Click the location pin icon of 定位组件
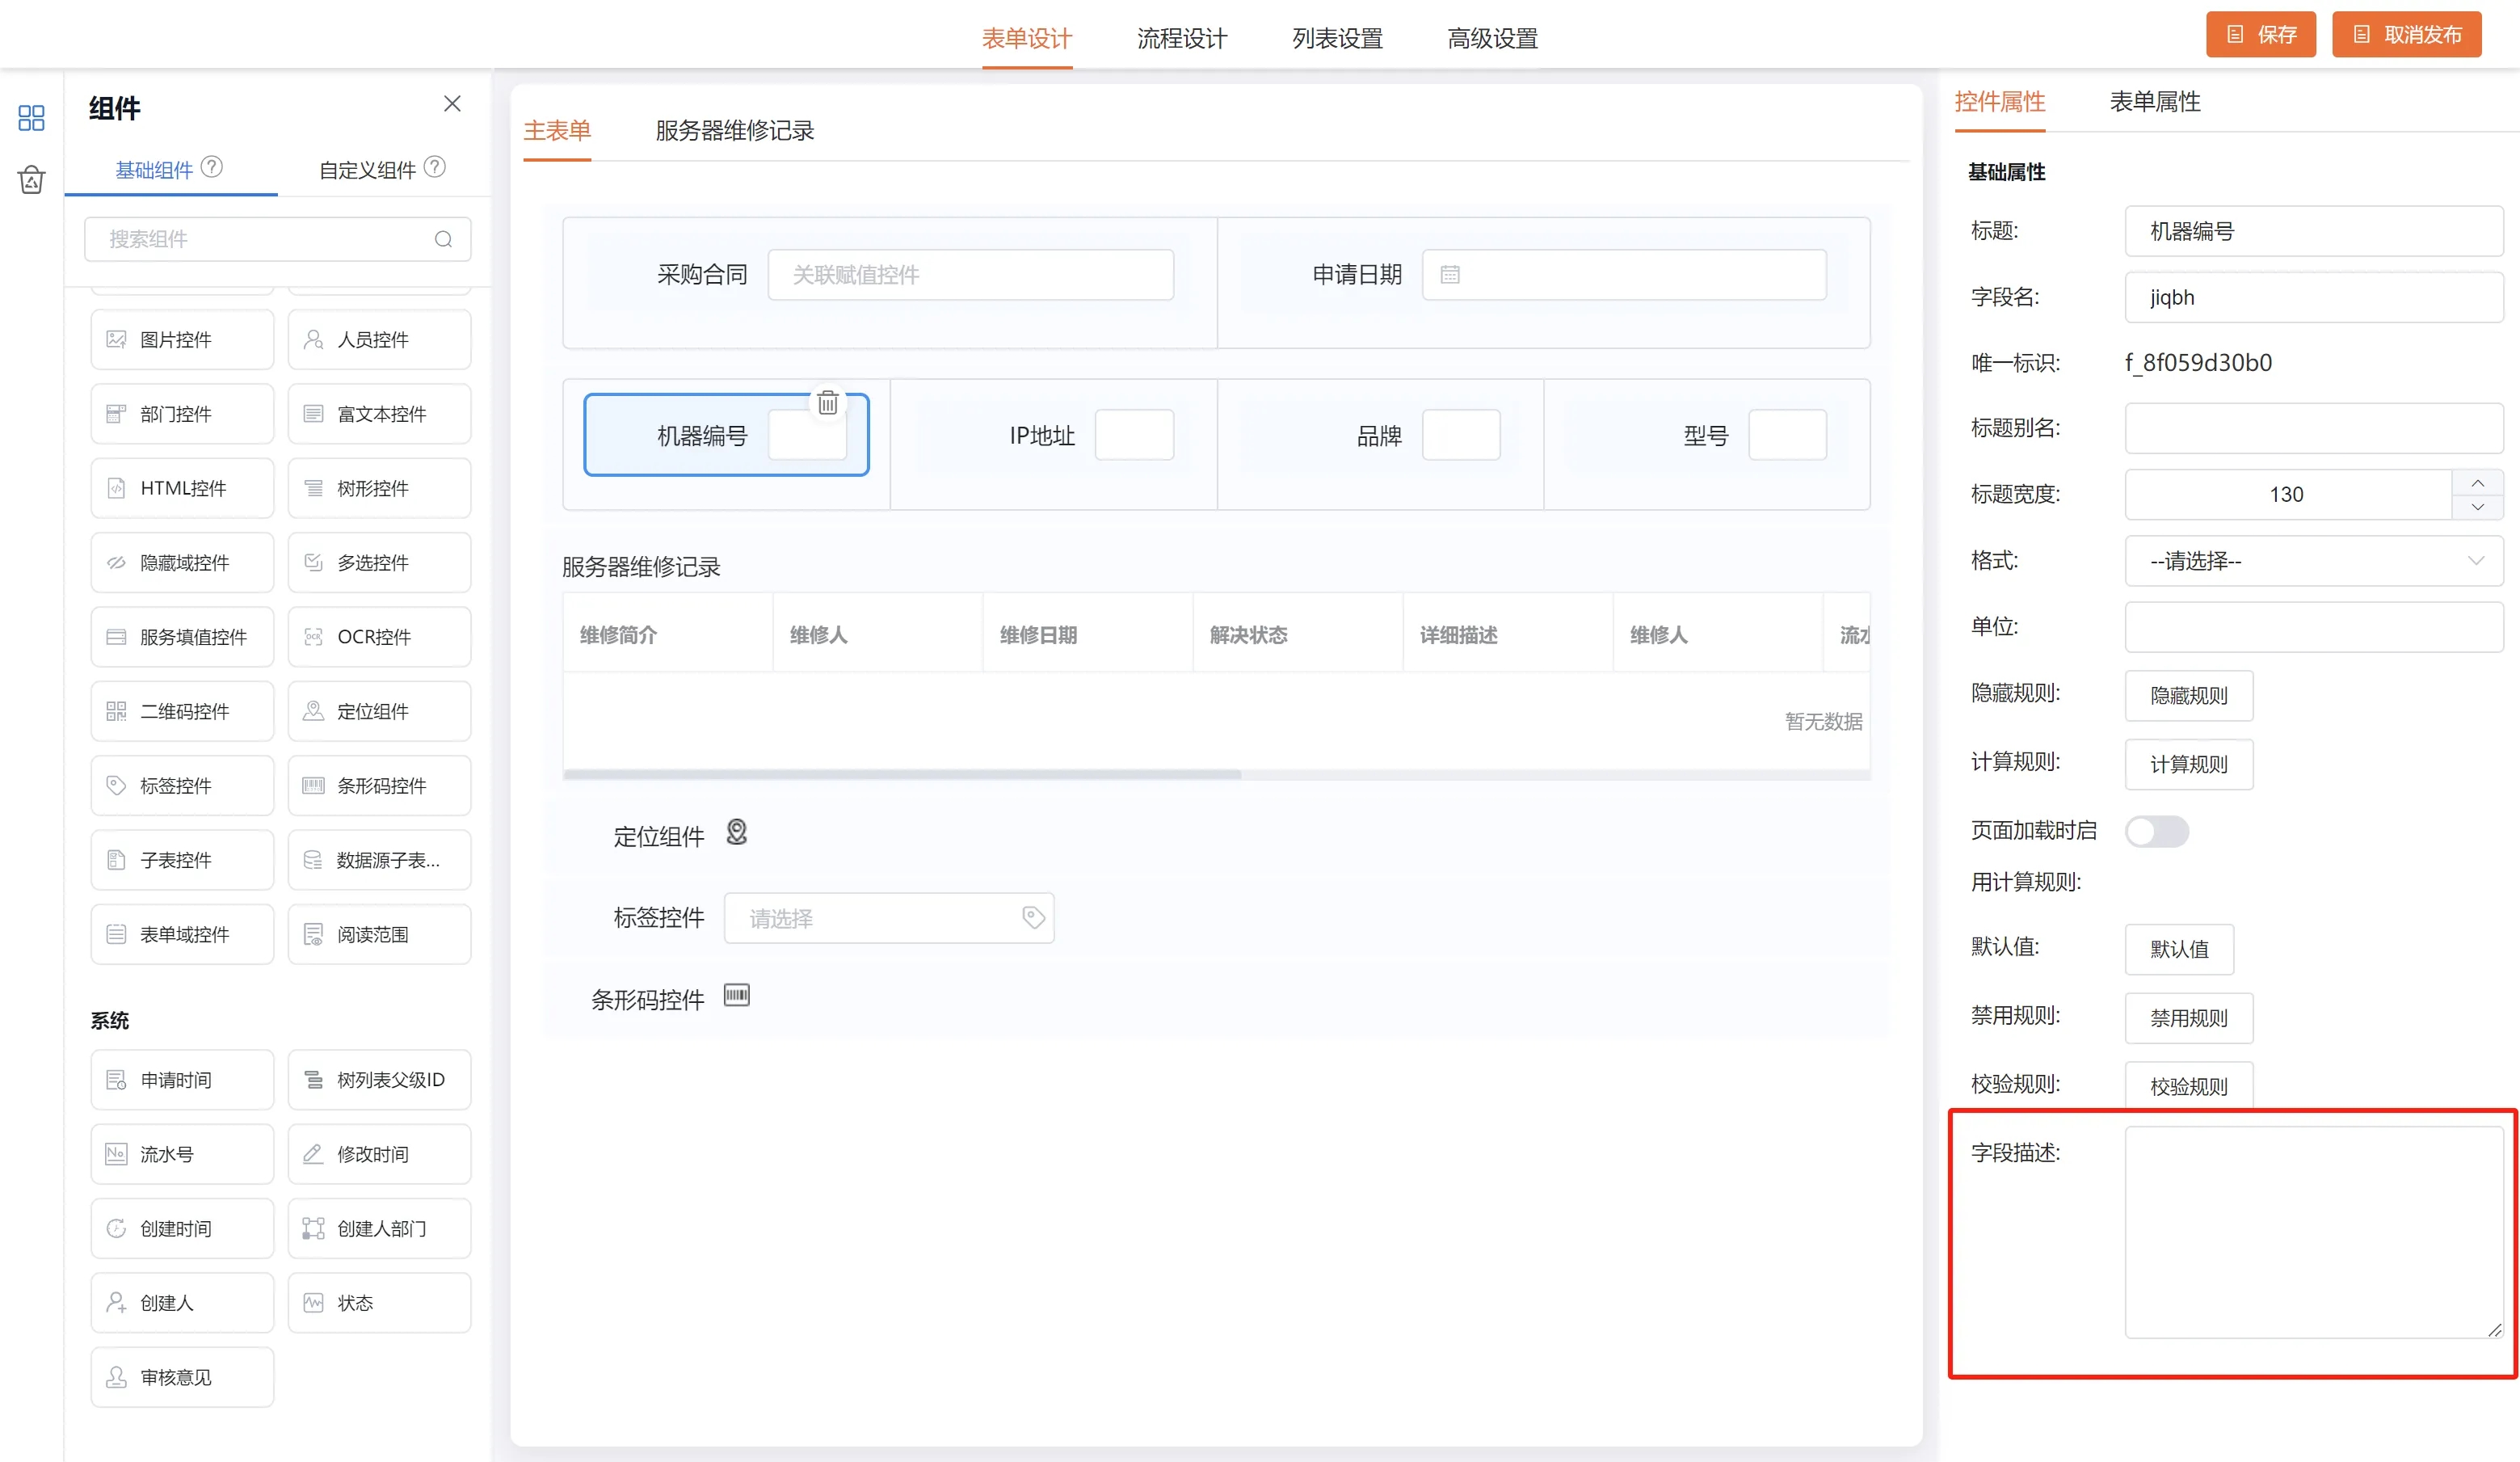 click(x=737, y=832)
